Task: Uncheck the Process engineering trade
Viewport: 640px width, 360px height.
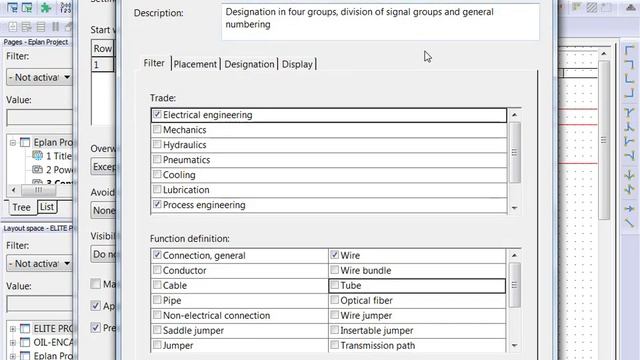Action: 157,204
